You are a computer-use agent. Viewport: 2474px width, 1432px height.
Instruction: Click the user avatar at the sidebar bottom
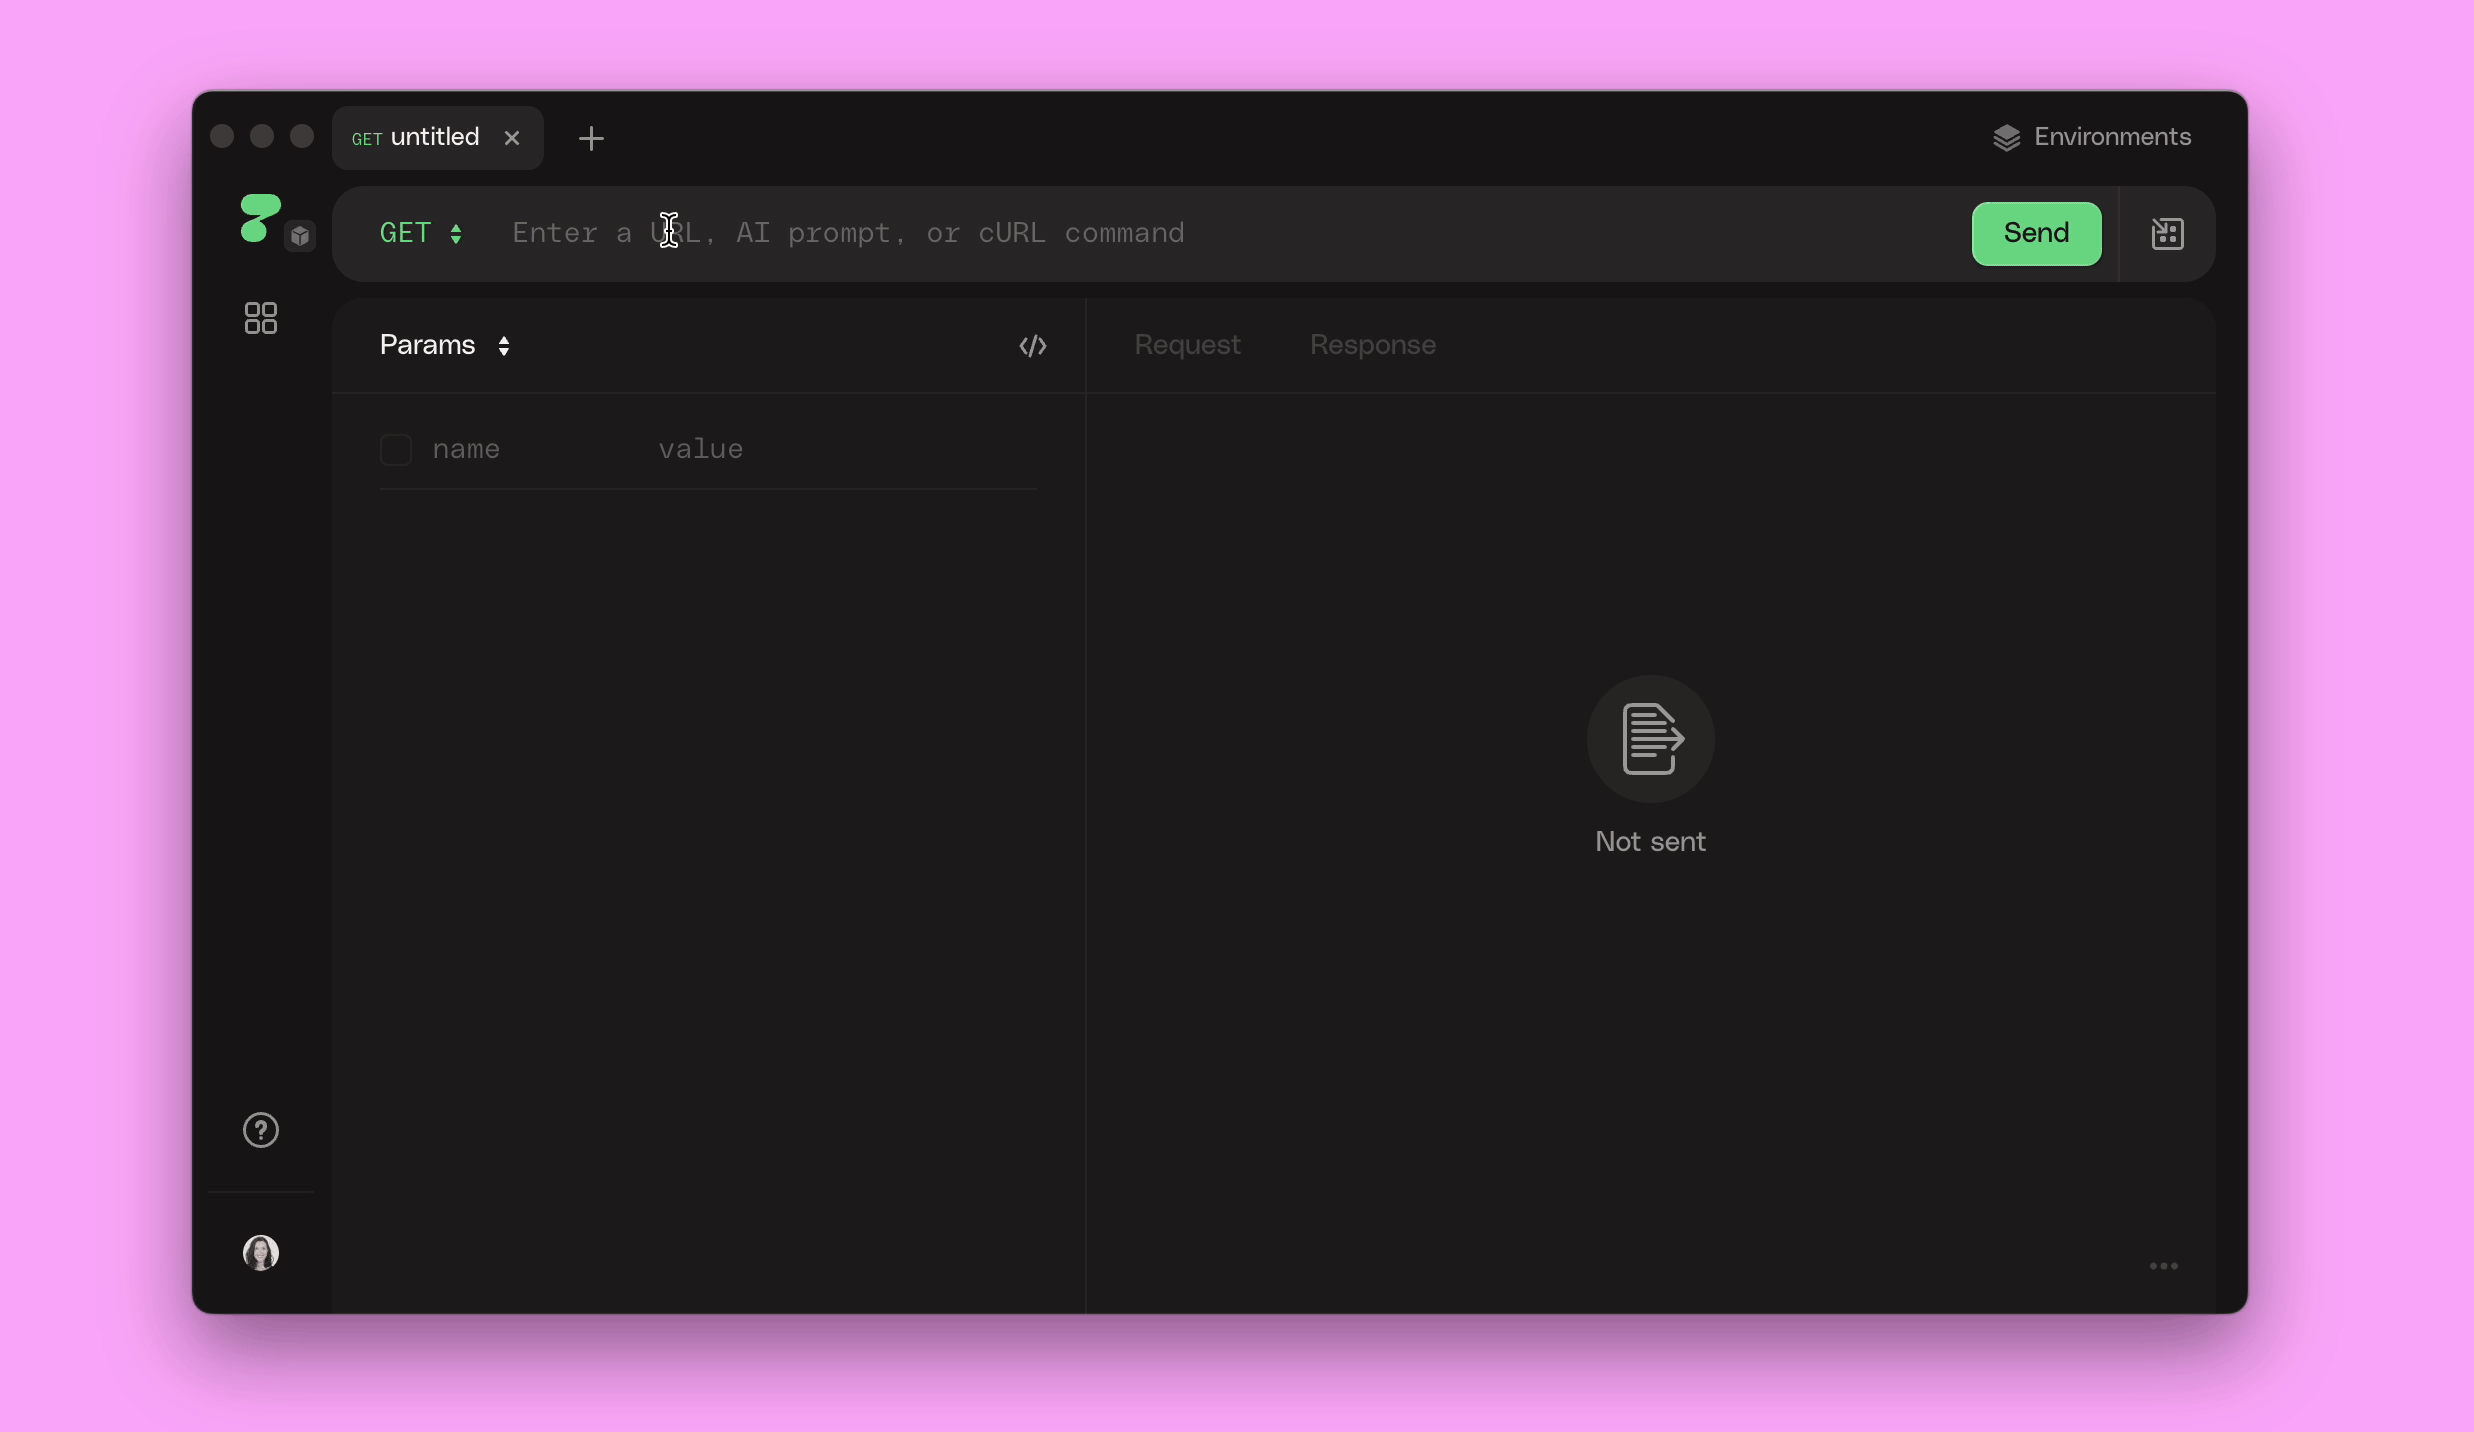click(260, 1252)
